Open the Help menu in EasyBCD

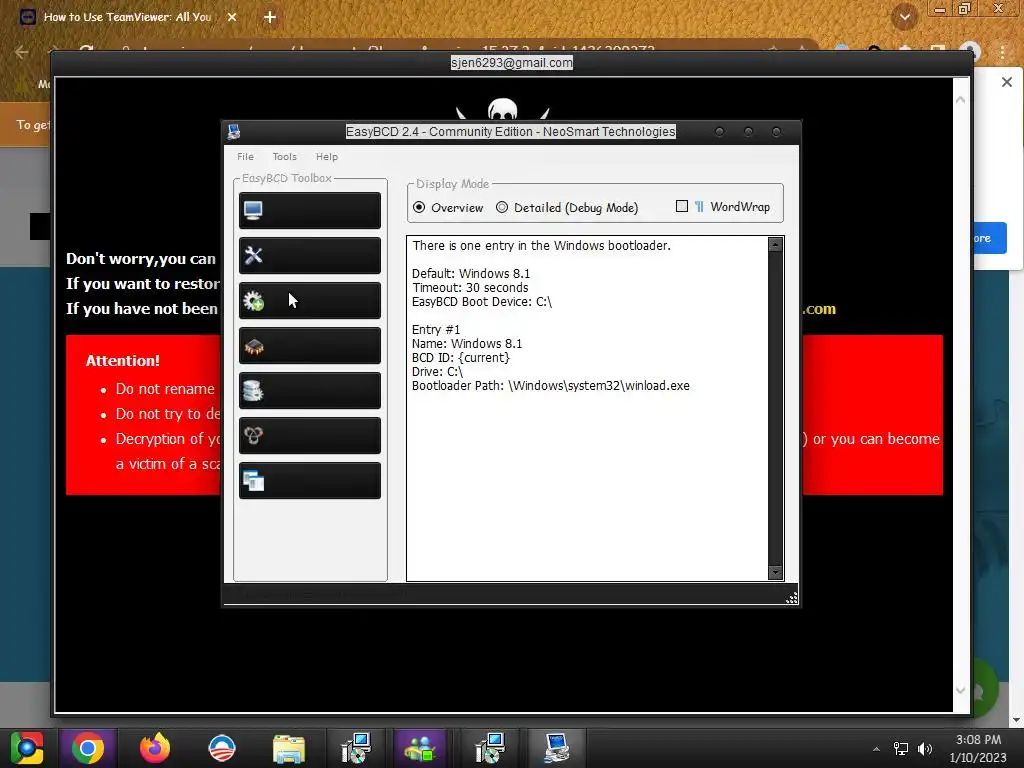(327, 157)
